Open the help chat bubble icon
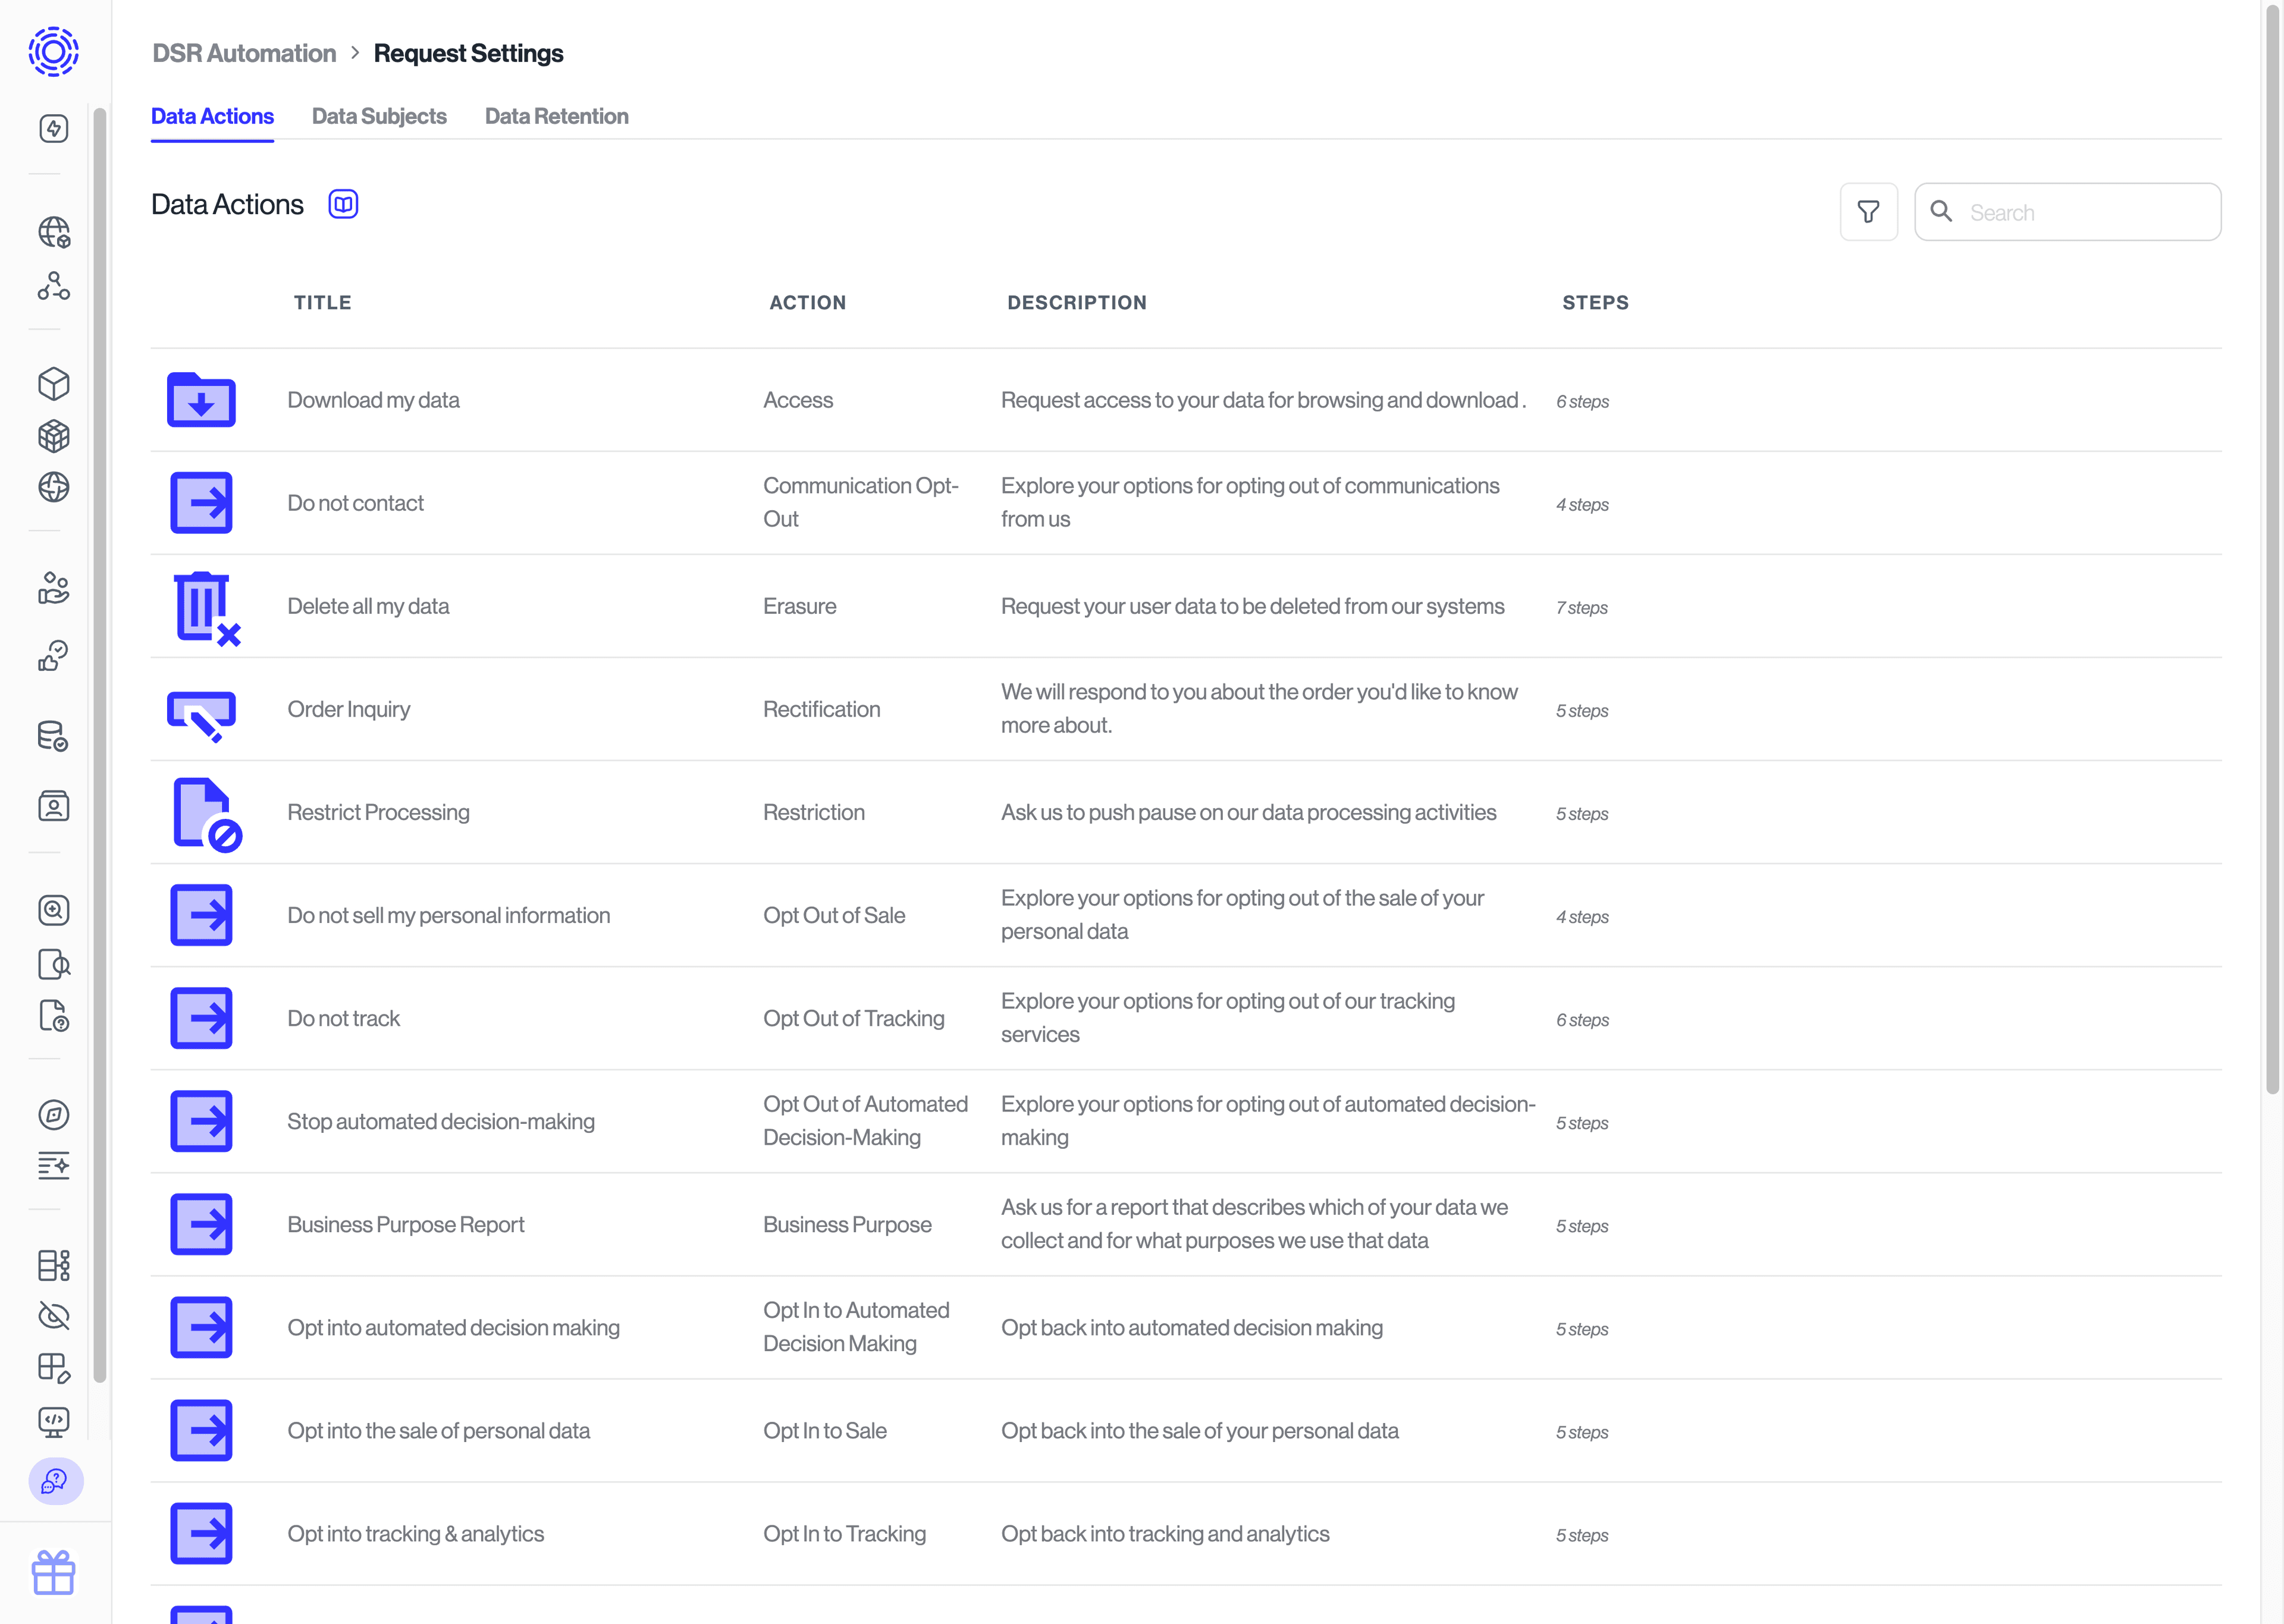 point(55,1483)
